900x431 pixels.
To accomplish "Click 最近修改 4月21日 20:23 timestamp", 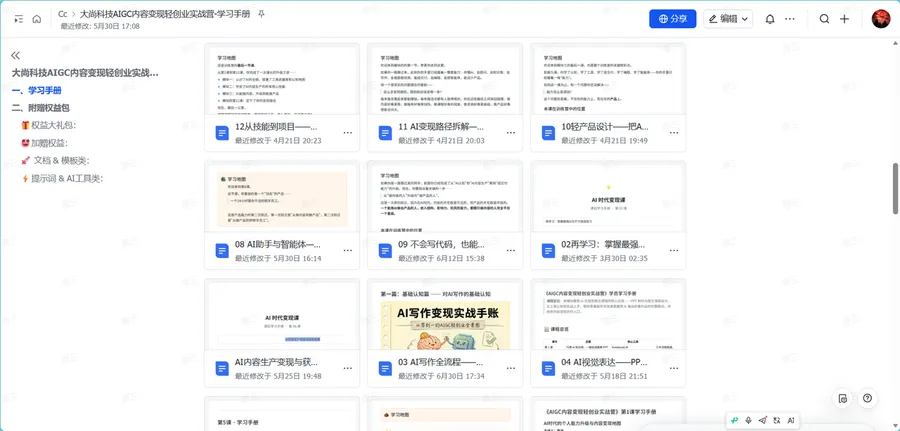I will point(278,141).
